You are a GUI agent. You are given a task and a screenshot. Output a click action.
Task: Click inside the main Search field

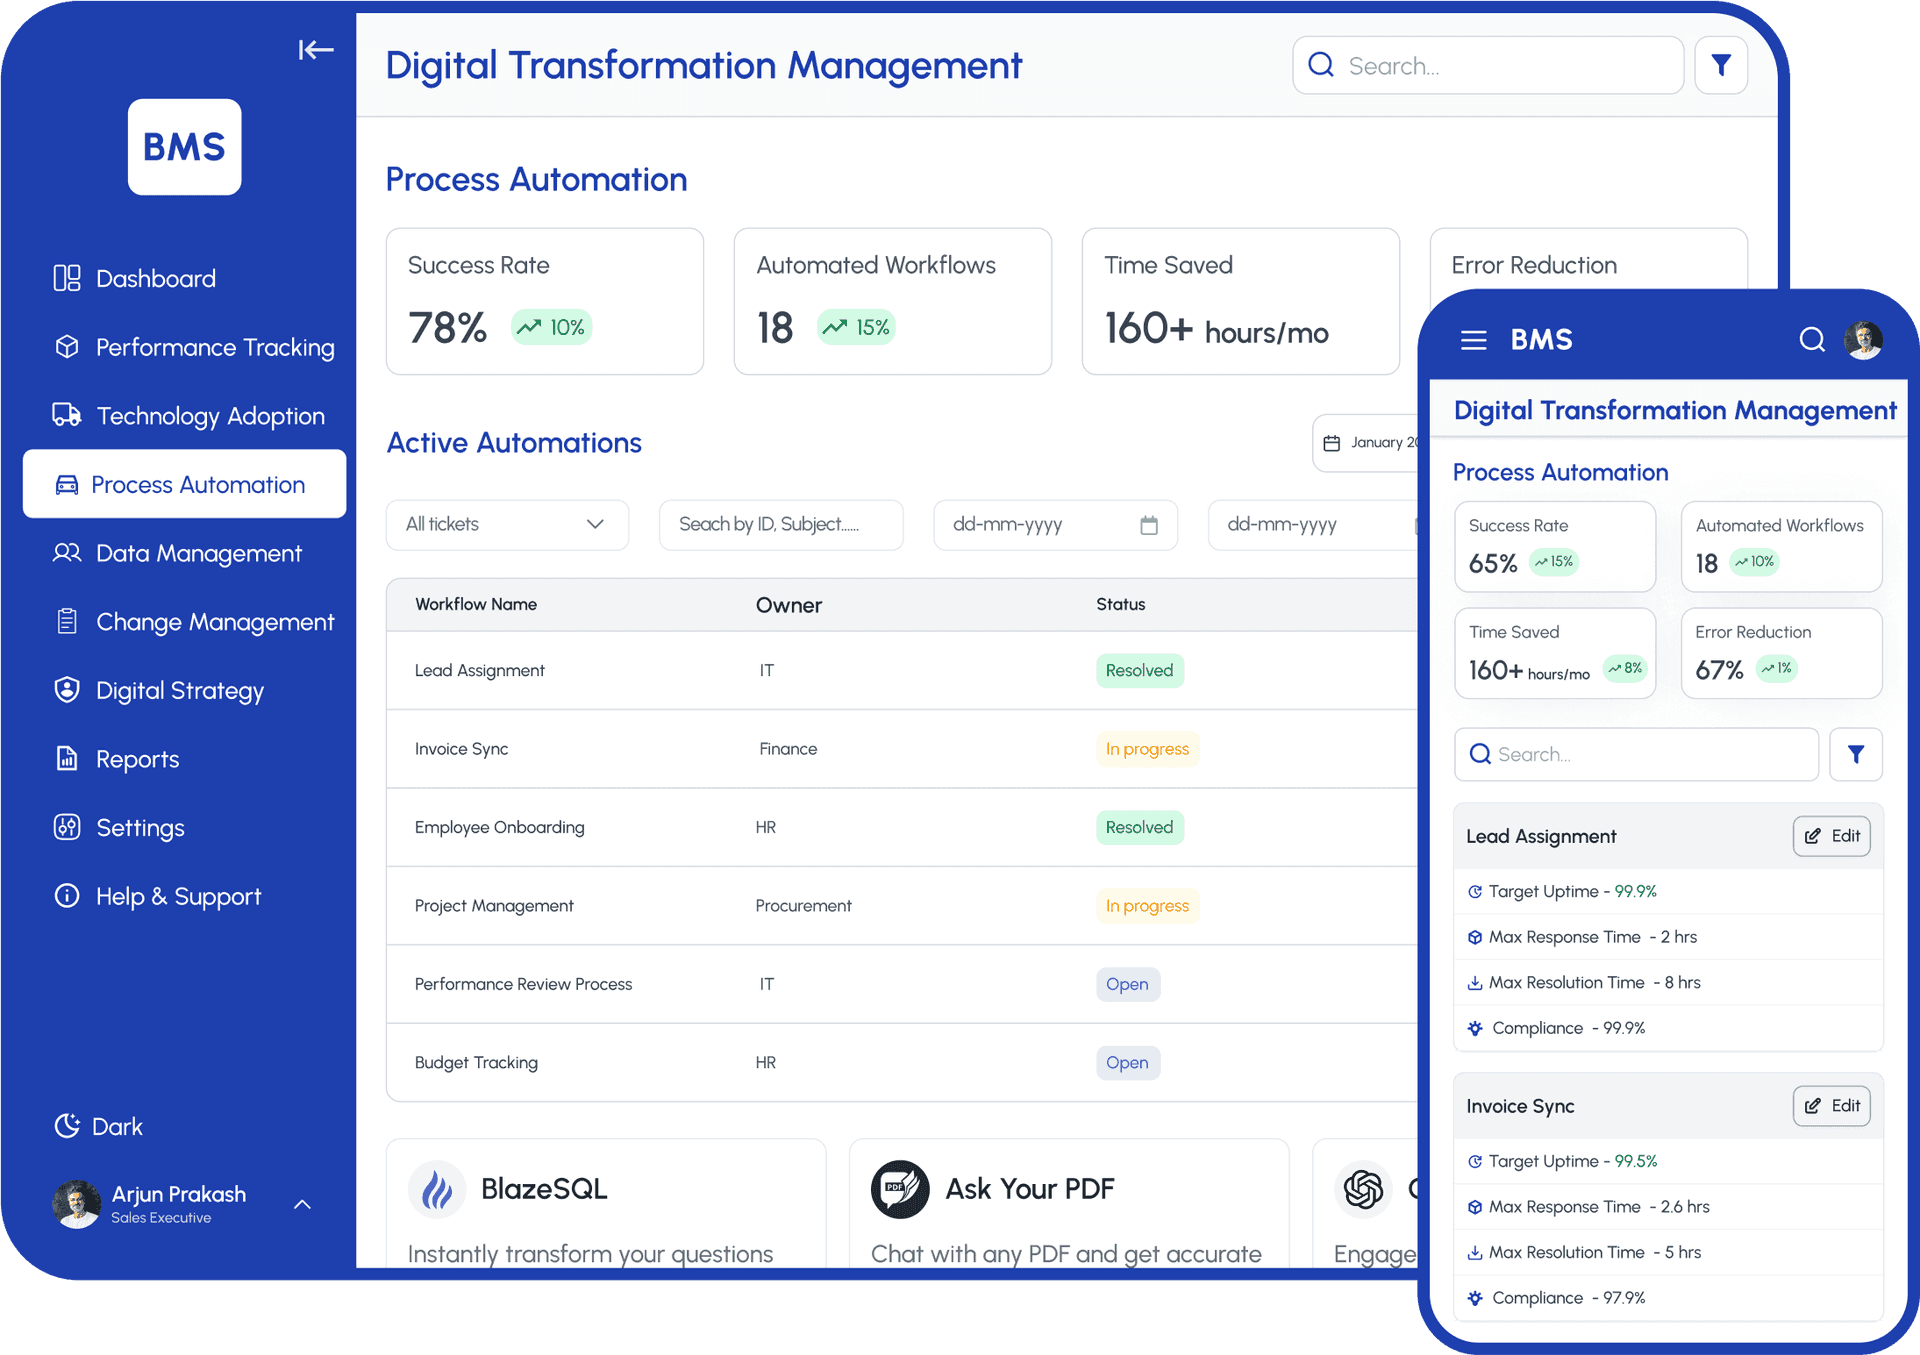point(1490,65)
